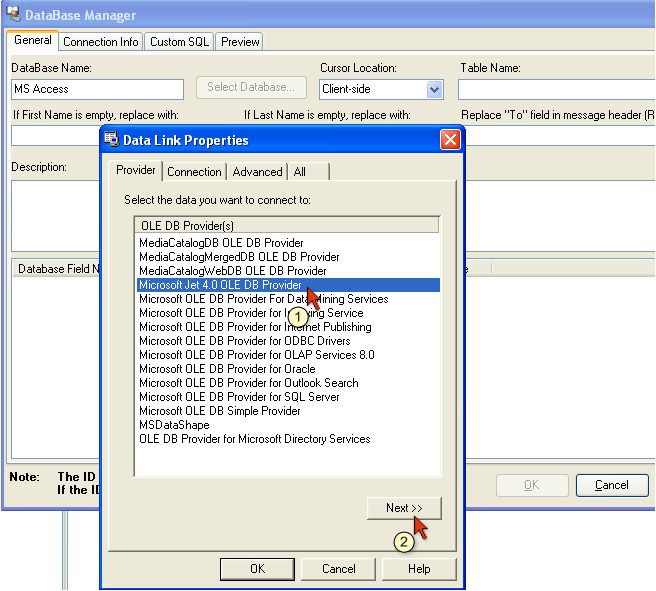
Task: Select MediaCatalogDB OLE DB Provider
Action: pos(288,243)
